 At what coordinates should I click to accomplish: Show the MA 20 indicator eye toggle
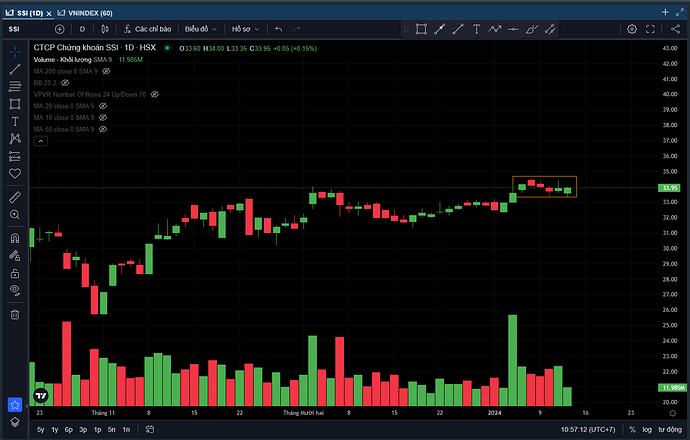point(103,106)
